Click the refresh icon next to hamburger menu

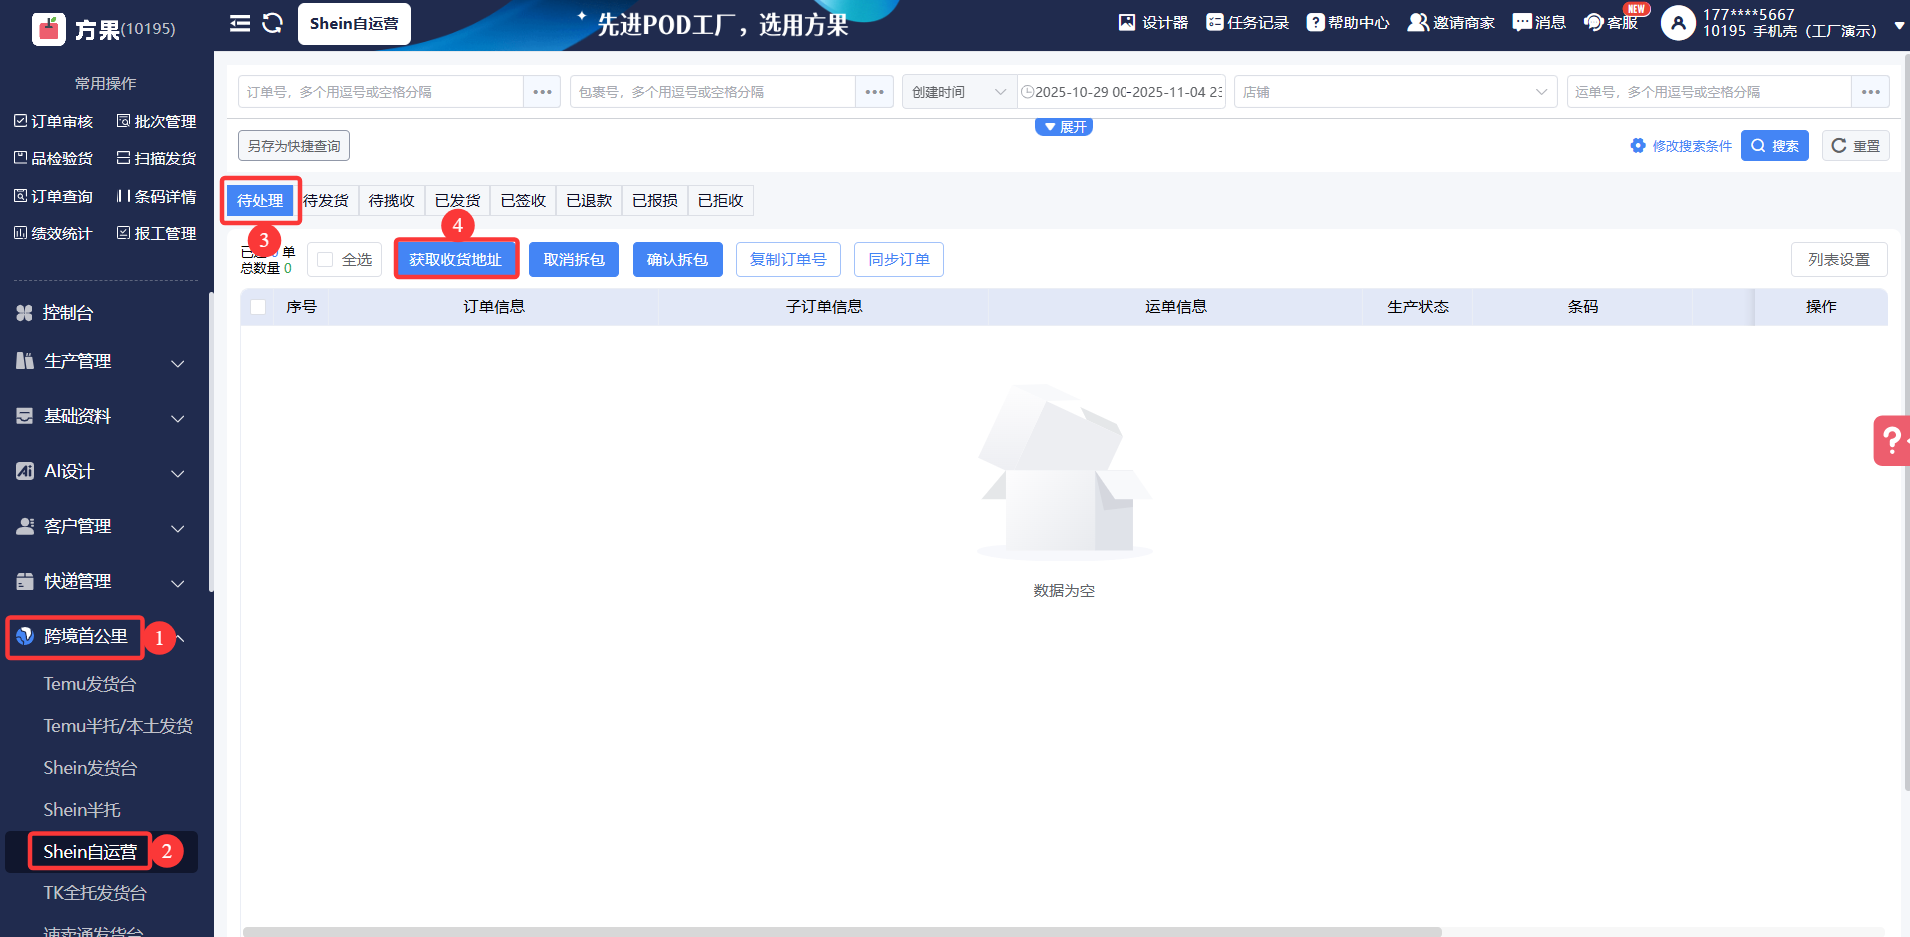coord(271,23)
